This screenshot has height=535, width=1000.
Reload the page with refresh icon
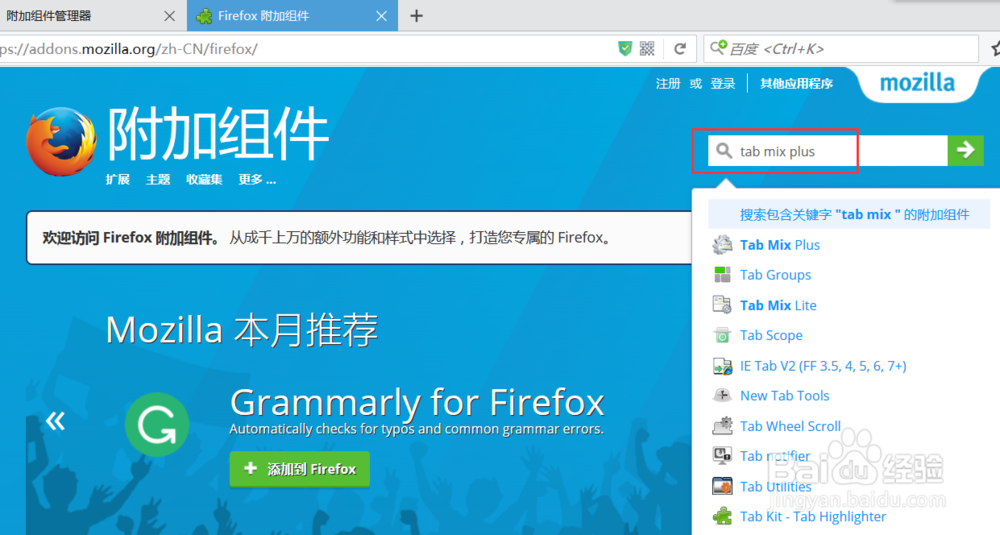[680, 48]
